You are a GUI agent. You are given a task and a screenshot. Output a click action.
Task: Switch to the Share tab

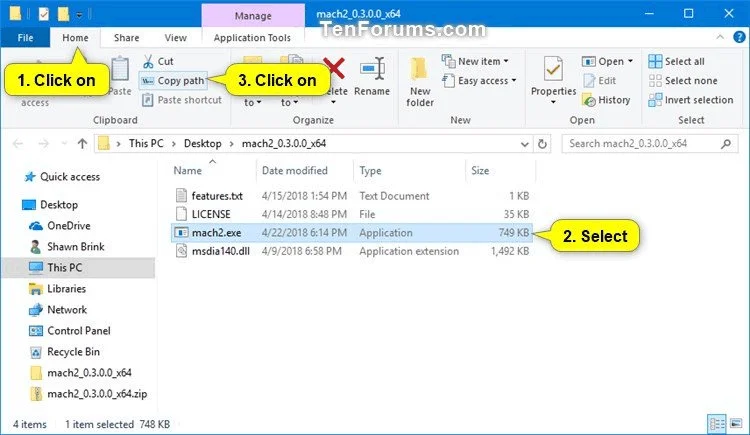point(126,37)
